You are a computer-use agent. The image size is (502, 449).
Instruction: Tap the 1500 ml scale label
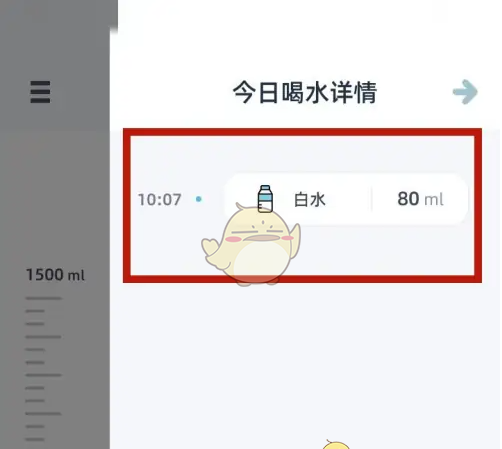click(56, 275)
